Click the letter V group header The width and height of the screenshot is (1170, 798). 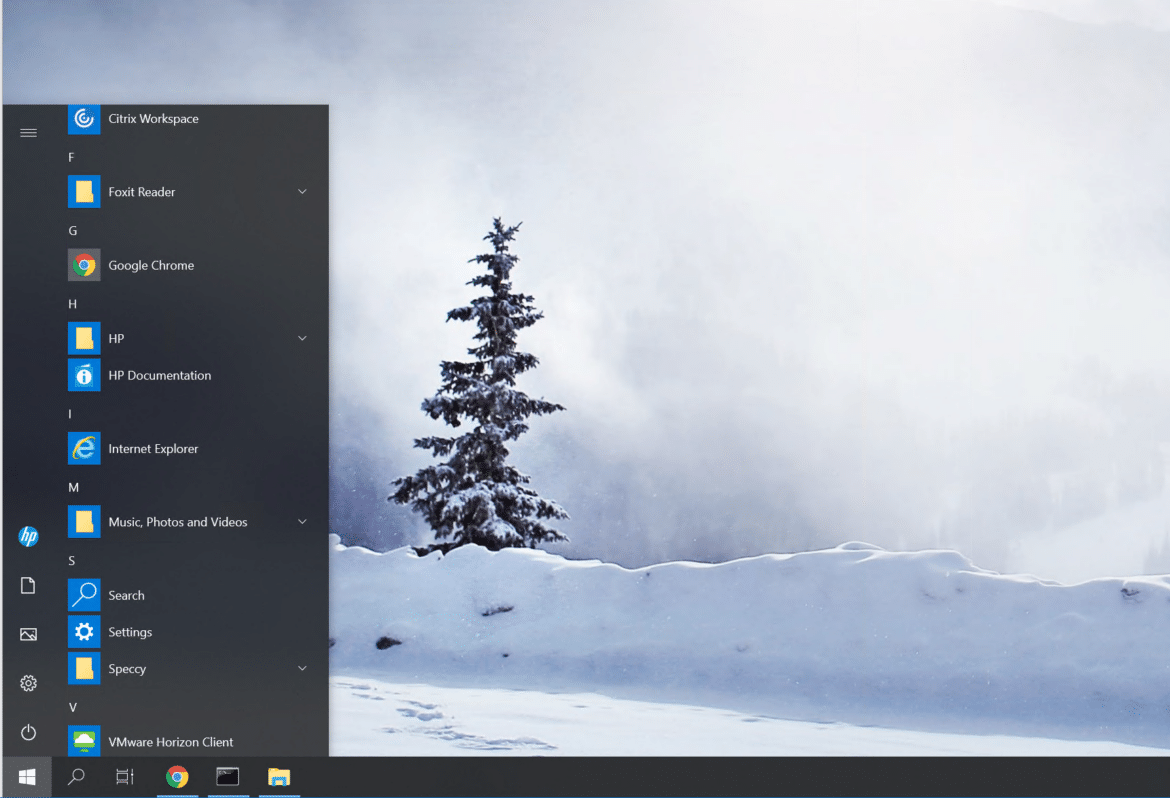72,707
